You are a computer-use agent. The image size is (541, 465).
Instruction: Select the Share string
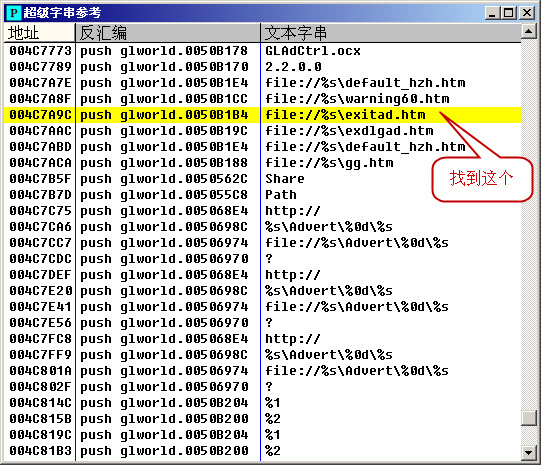coord(285,179)
